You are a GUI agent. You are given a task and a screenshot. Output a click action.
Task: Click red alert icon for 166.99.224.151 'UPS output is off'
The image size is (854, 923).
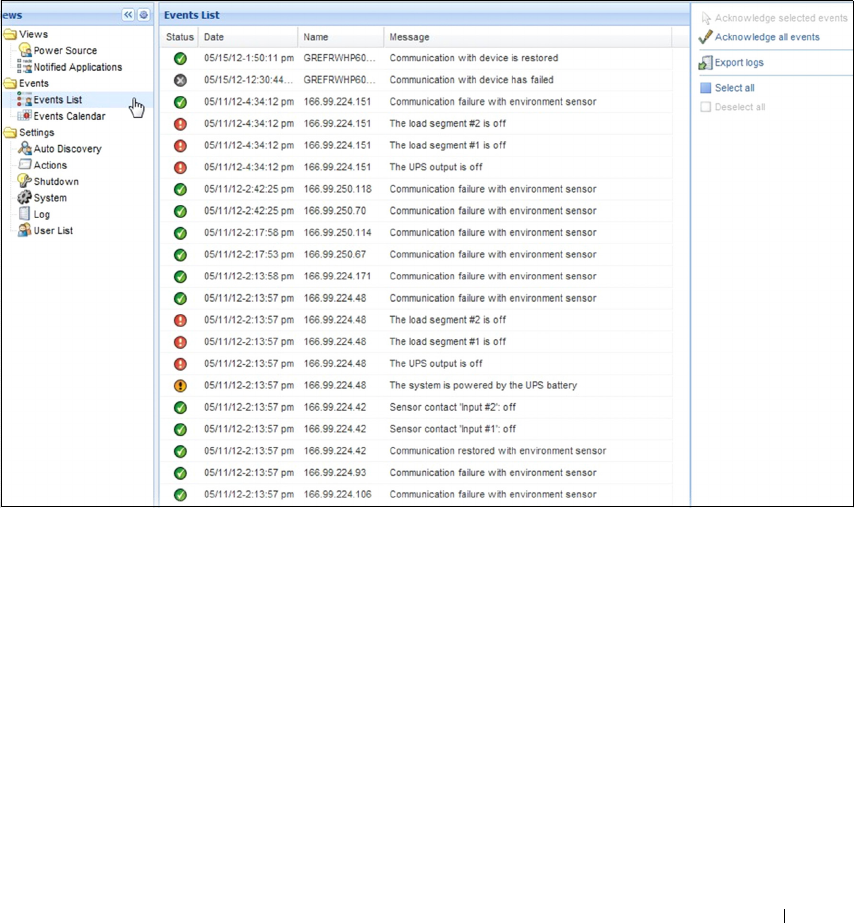(x=181, y=167)
